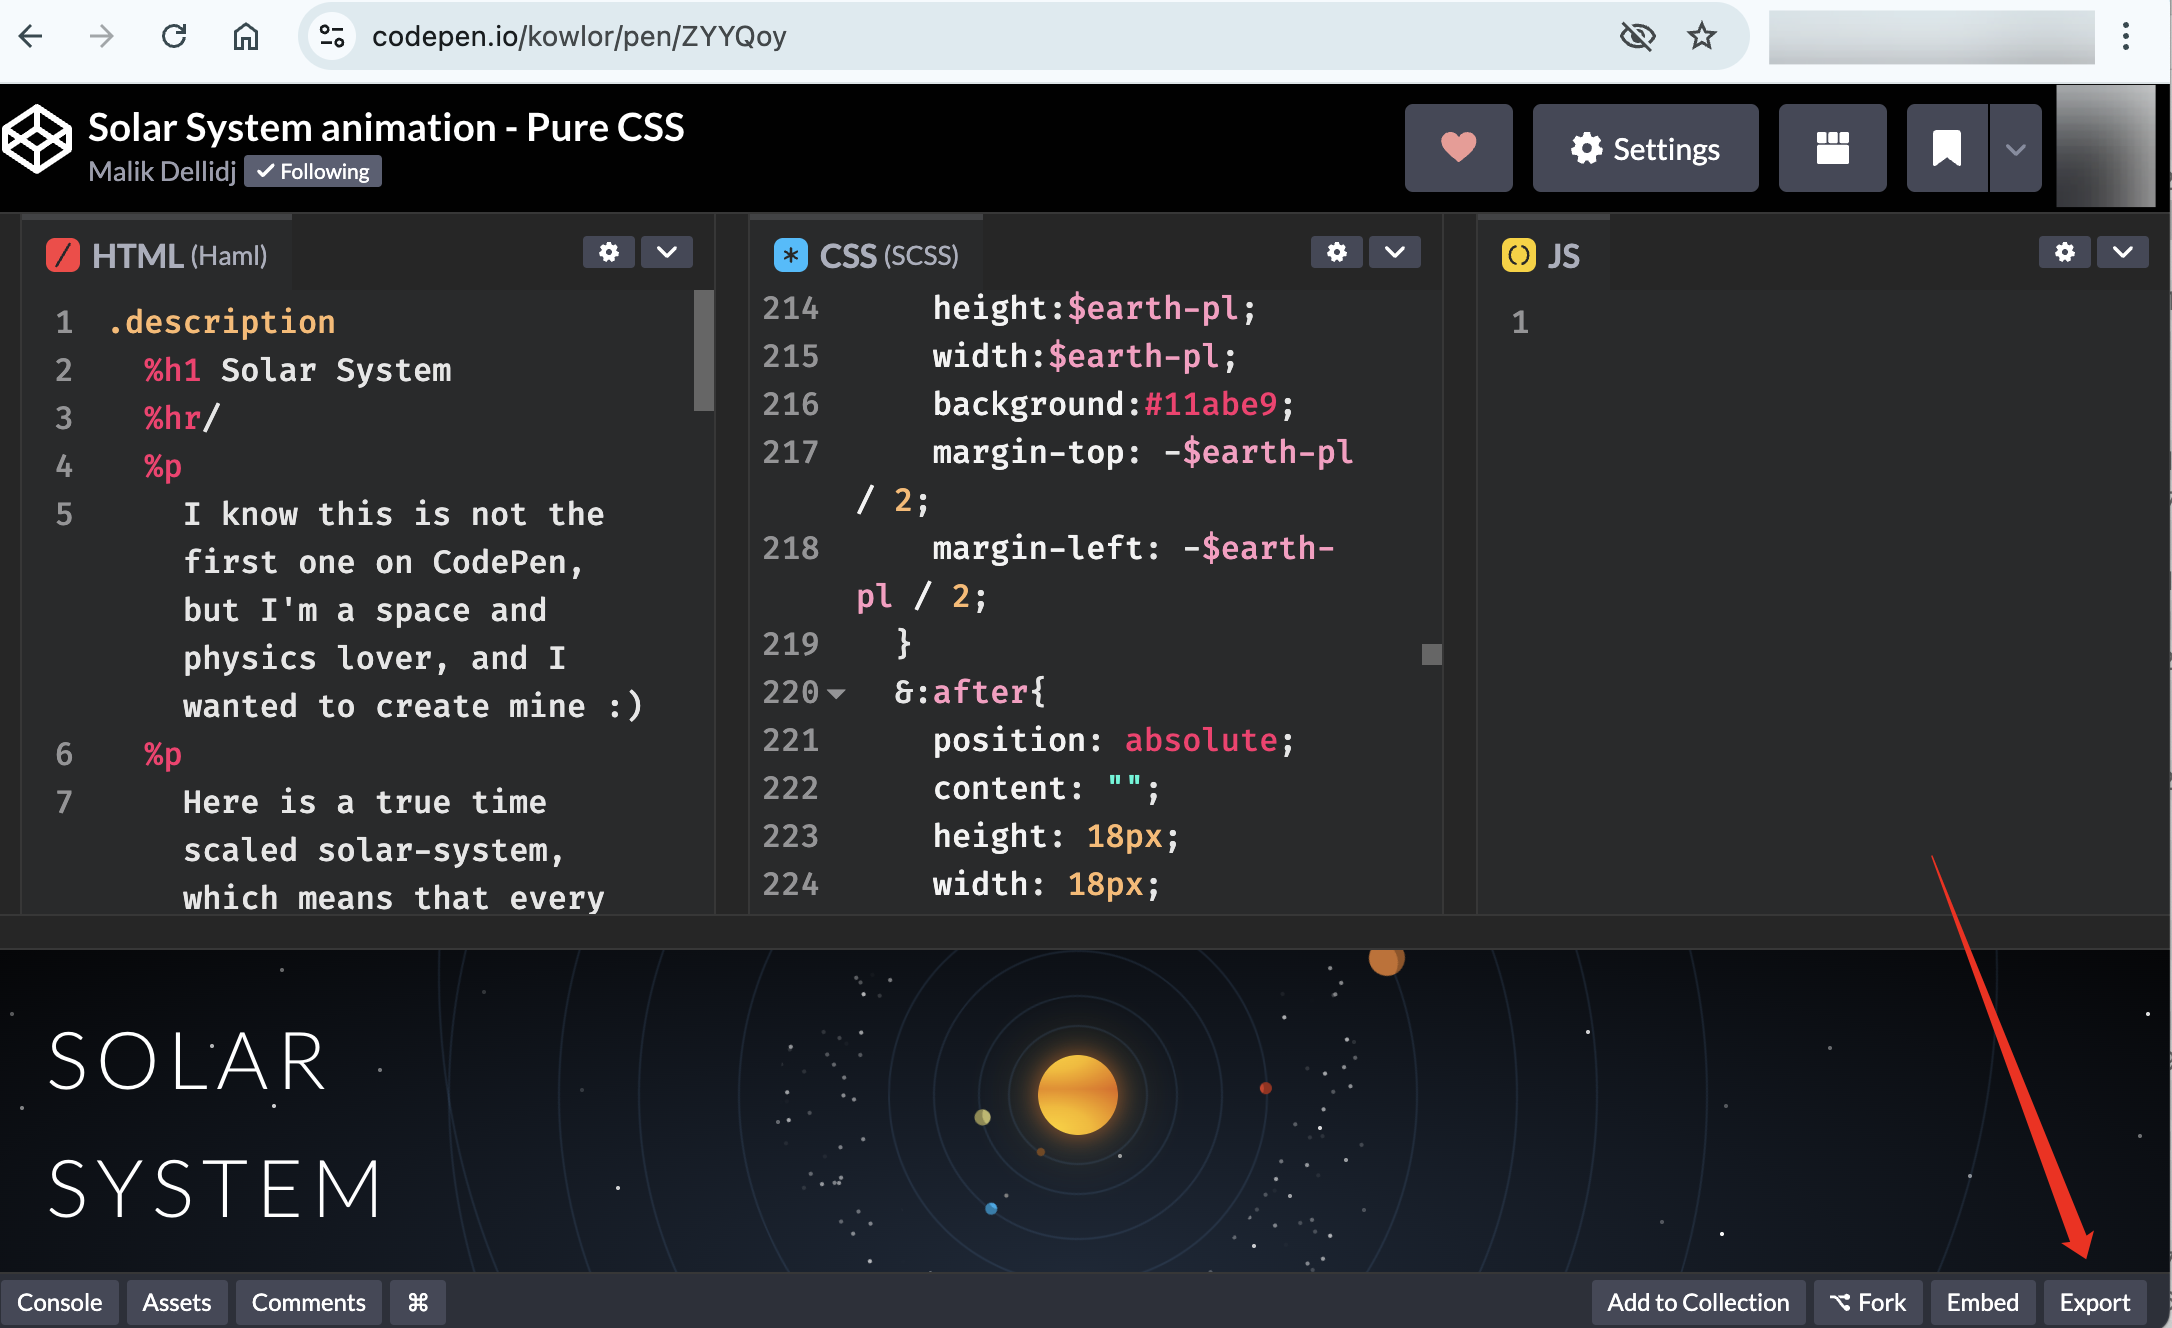The height and width of the screenshot is (1328, 2172).
Task: Expand the bookmark dropdown arrow
Action: coord(2015,148)
